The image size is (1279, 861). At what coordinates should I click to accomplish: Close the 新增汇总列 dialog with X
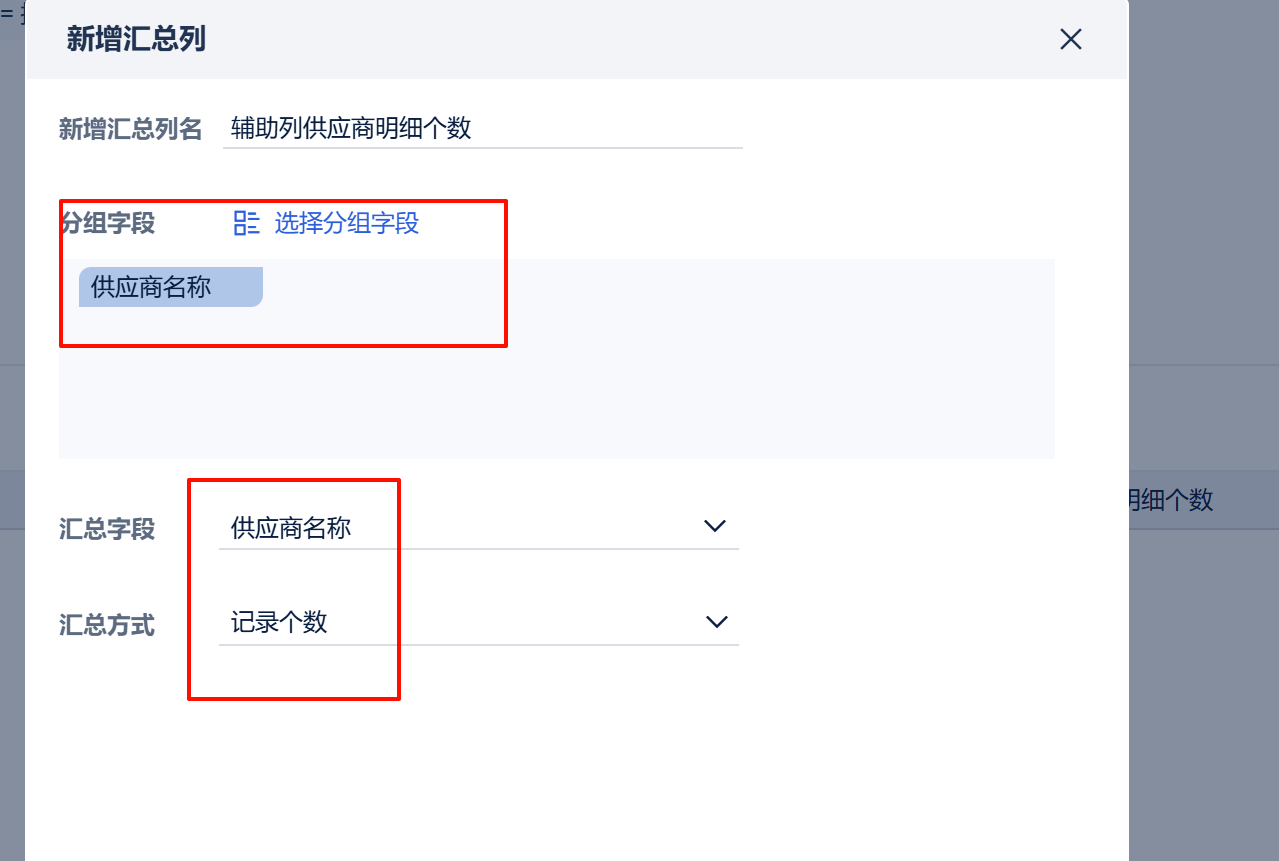click(x=1071, y=39)
